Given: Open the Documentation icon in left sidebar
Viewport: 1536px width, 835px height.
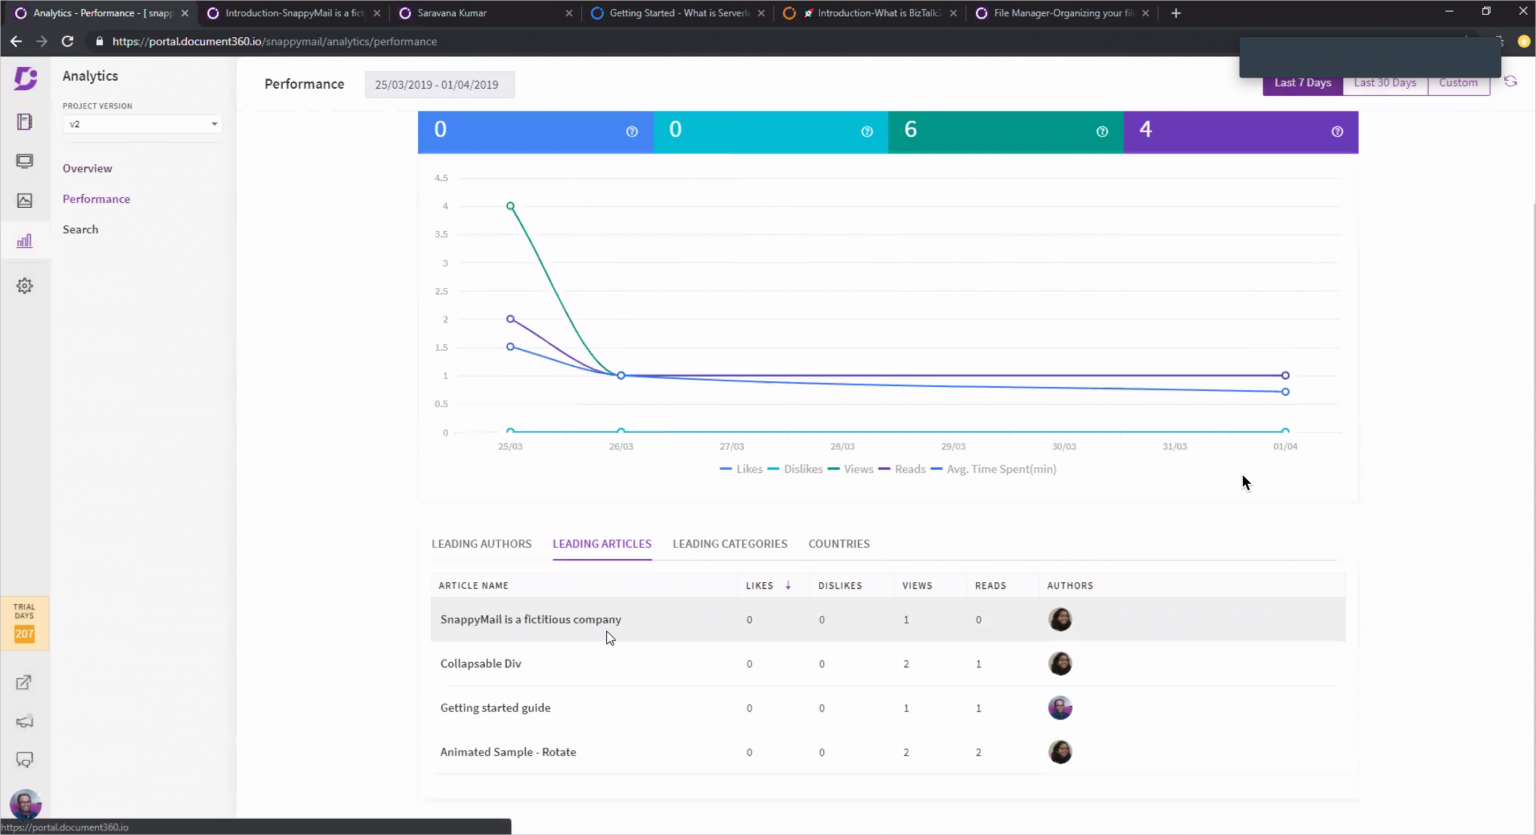Looking at the screenshot, I should coord(24,122).
